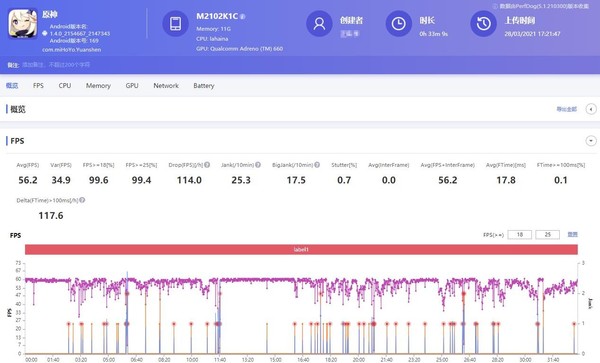
Task: Click the help icon next to Jank(/10min)
Action: coord(258,165)
